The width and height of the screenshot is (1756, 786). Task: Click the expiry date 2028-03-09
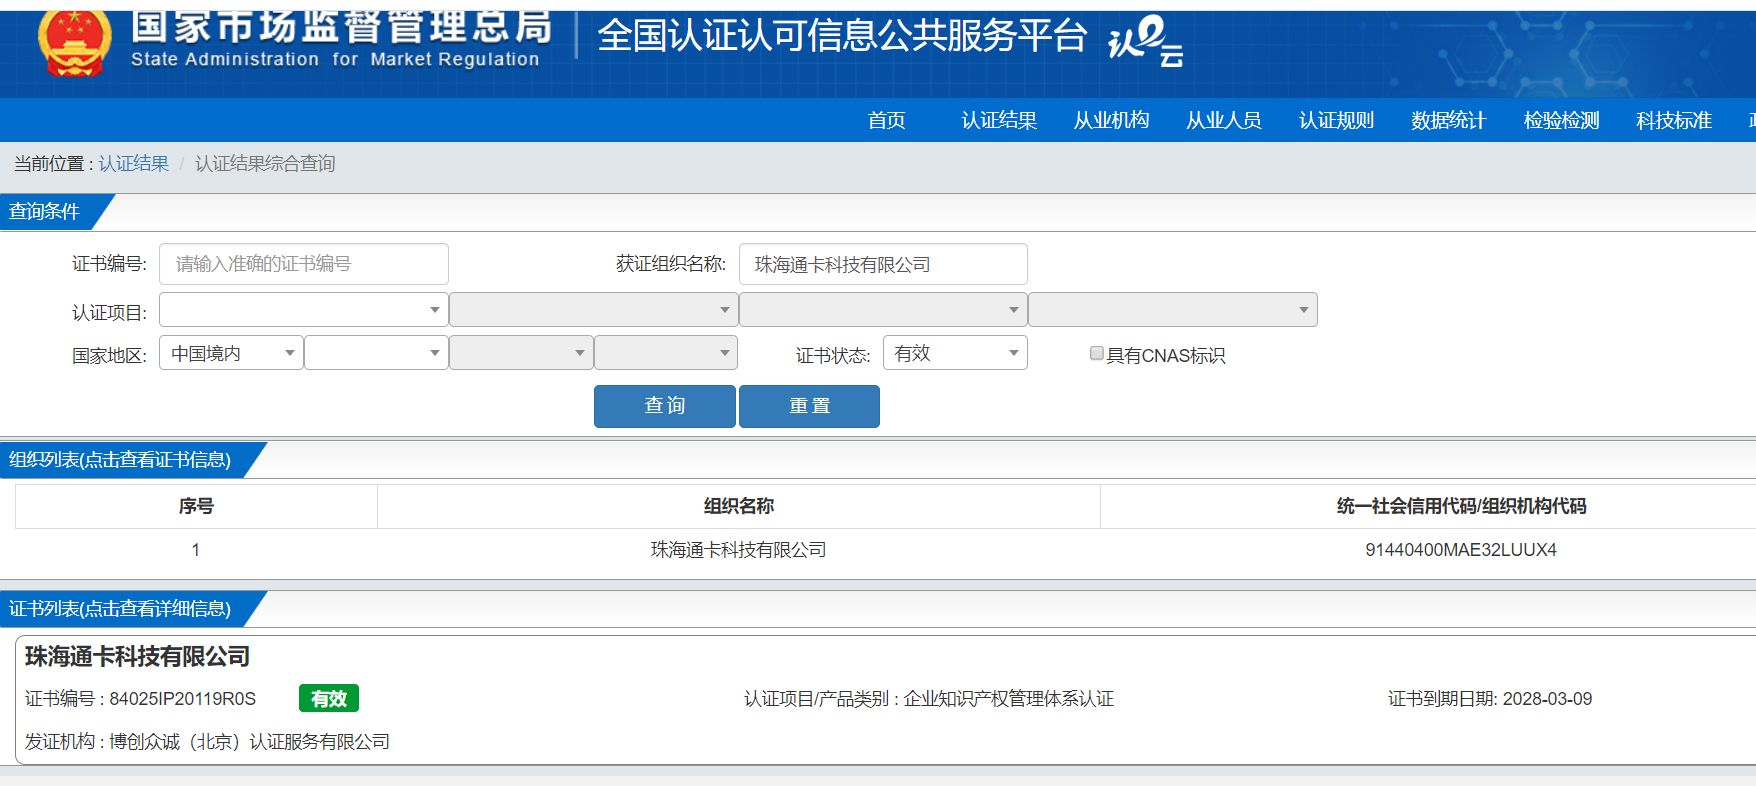pos(1547,699)
